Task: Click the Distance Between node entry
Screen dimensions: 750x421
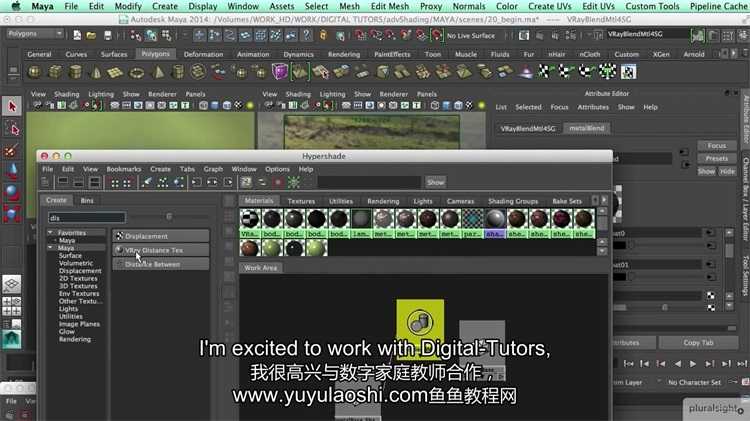Action: pyautogui.click(x=161, y=264)
